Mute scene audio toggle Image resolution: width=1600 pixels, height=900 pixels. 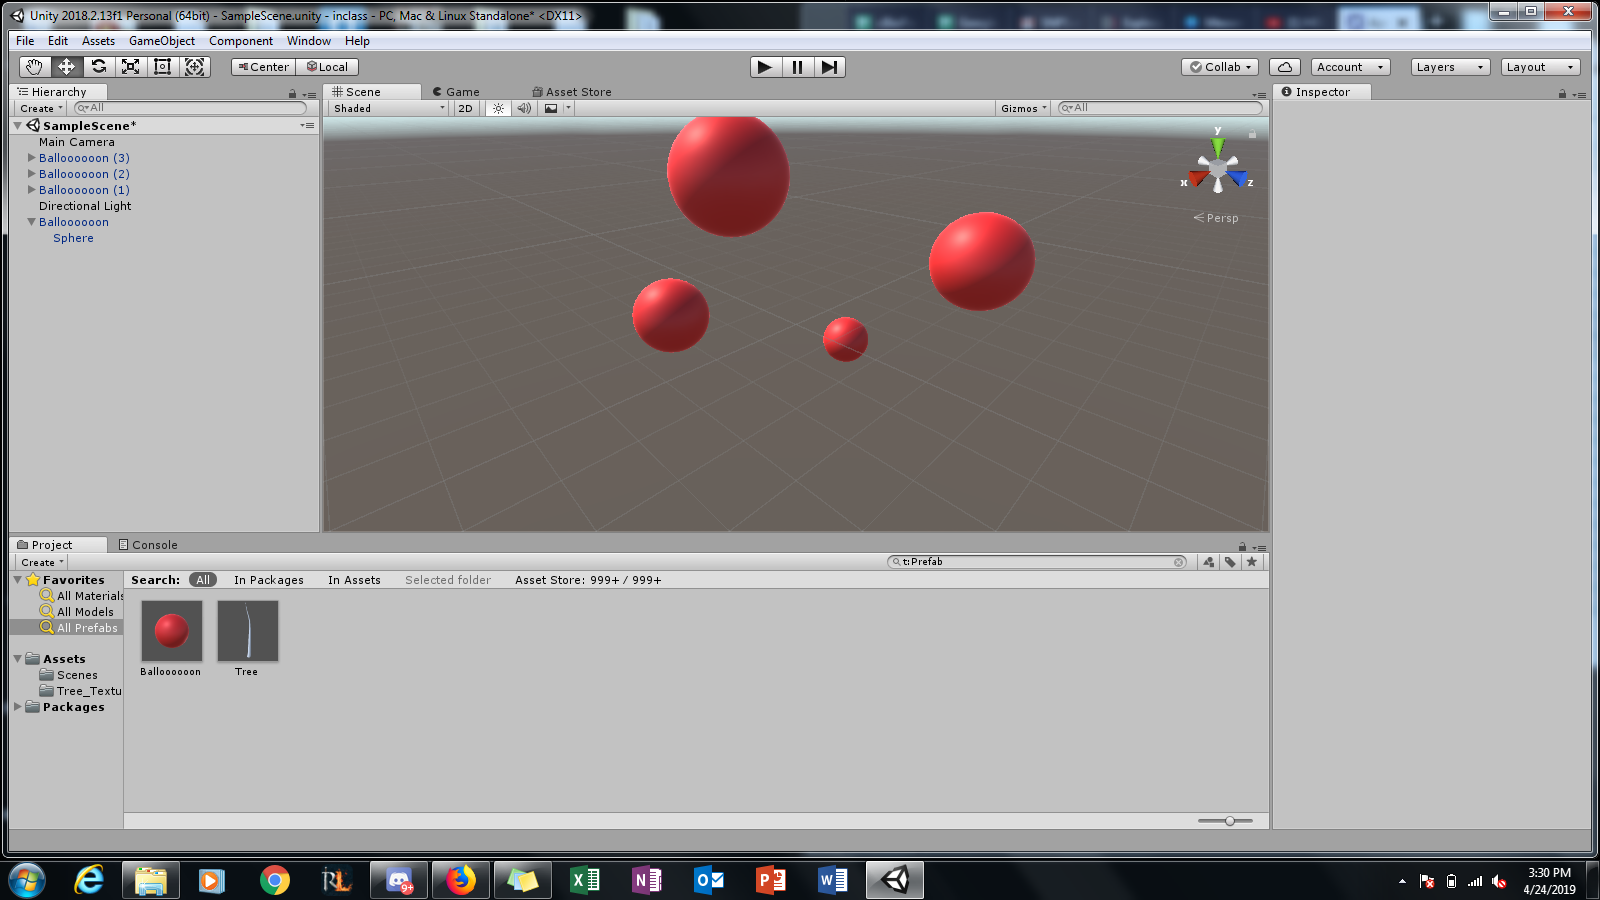click(524, 108)
